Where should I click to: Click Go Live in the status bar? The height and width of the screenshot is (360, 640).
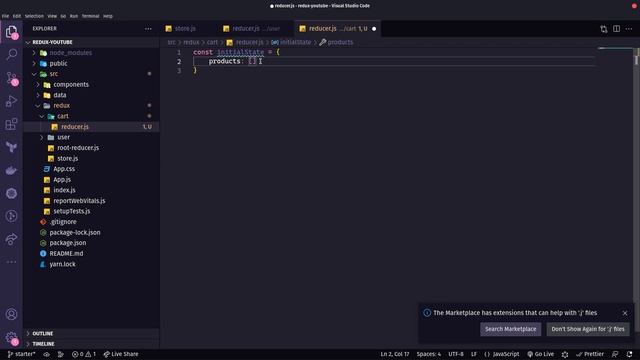(x=540, y=354)
